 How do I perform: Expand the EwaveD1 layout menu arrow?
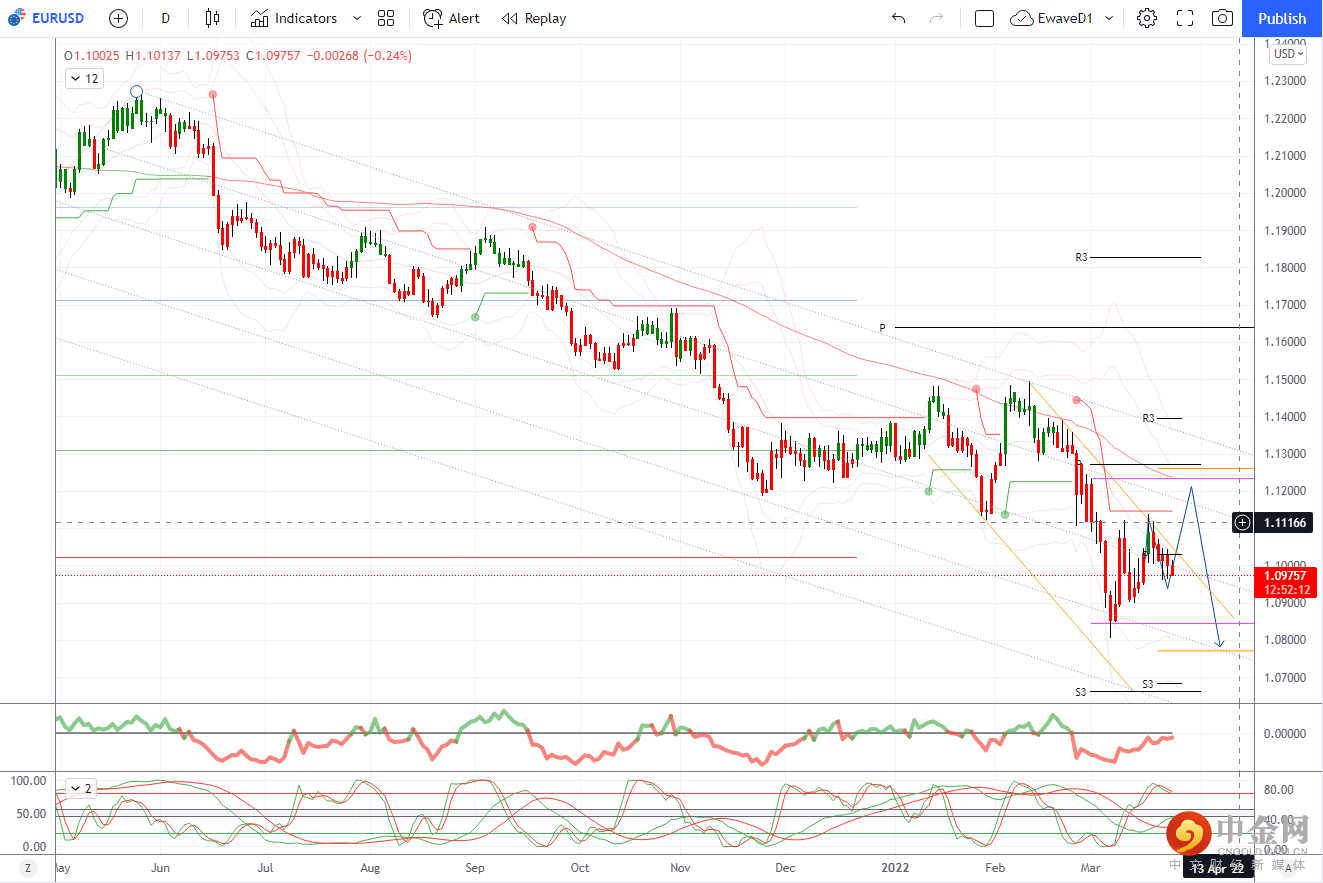(x=1109, y=18)
